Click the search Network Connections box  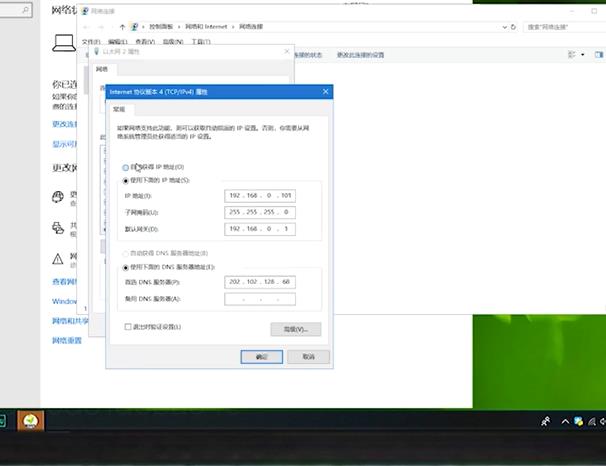click(564, 27)
